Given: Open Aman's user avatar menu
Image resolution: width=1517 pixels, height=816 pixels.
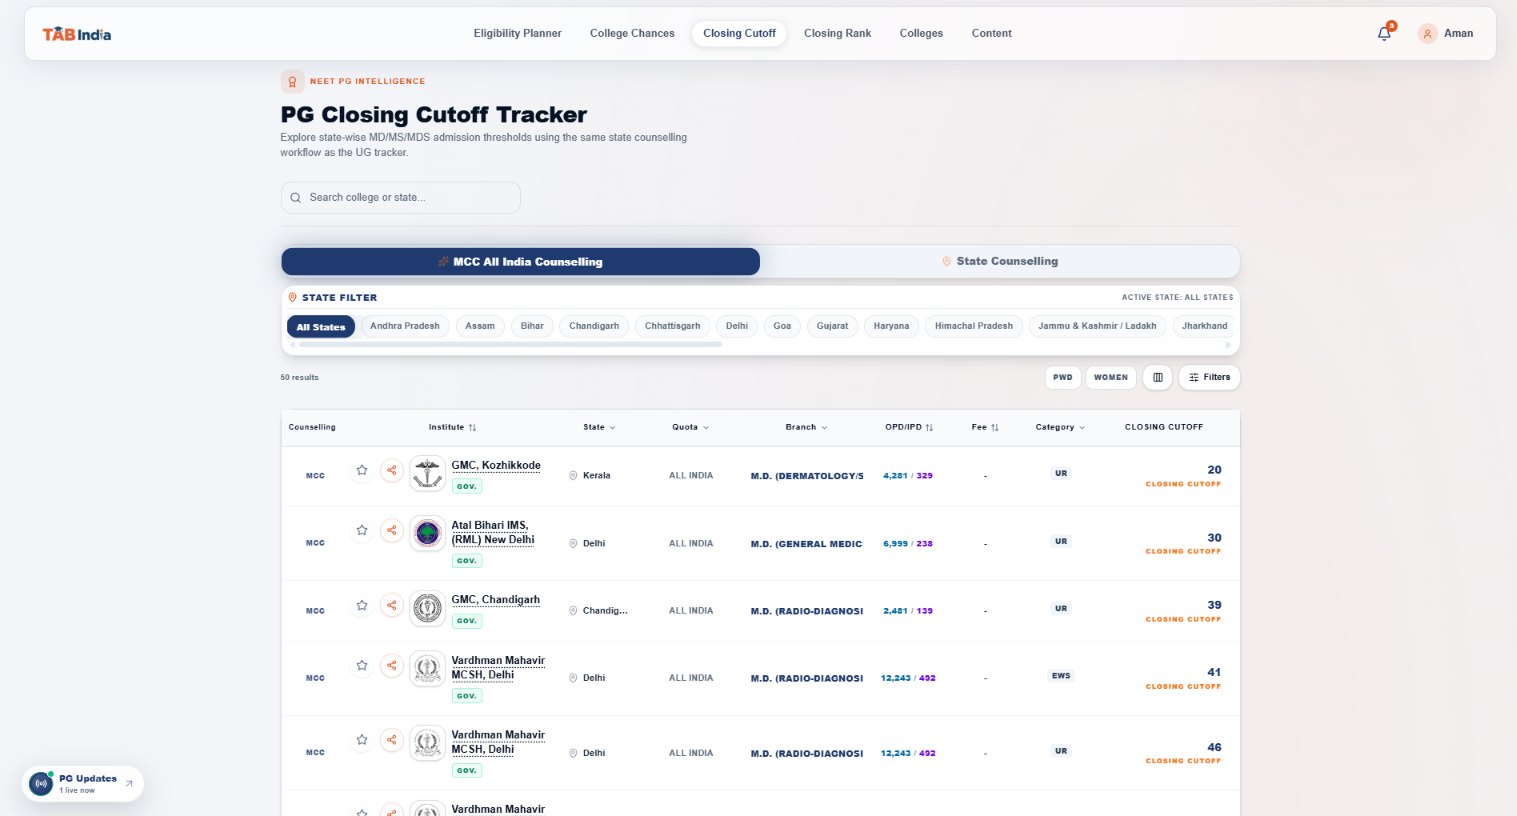Looking at the screenshot, I should click(x=1427, y=34).
